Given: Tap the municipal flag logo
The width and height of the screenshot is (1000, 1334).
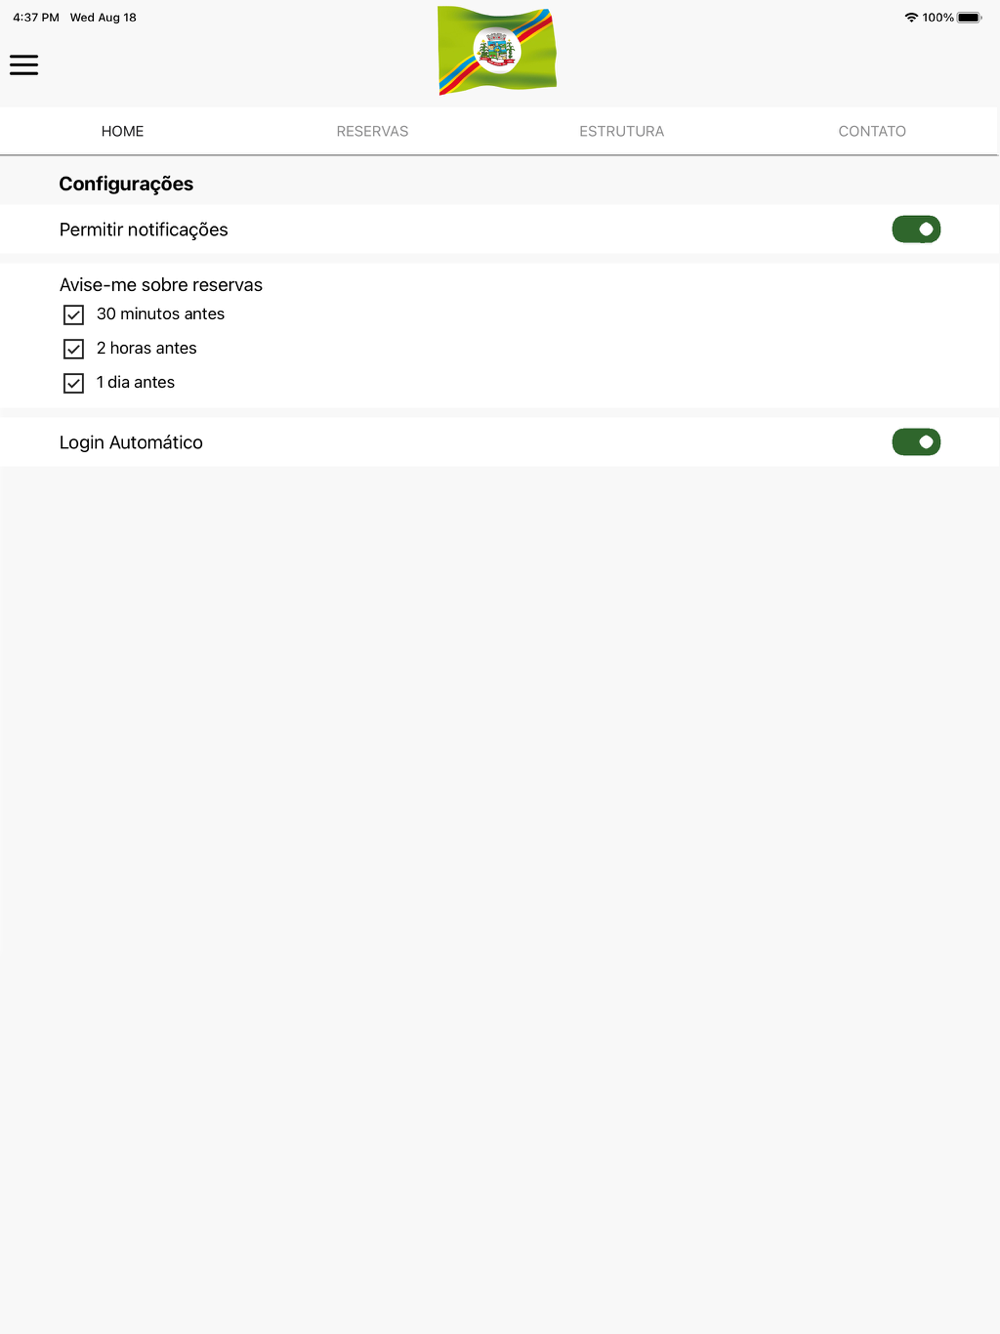Looking at the screenshot, I should tap(497, 50).
